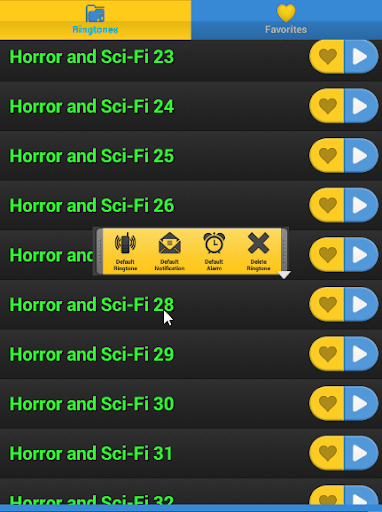
Task: Open the Ringtones tab
Action: tap(95, 20)
